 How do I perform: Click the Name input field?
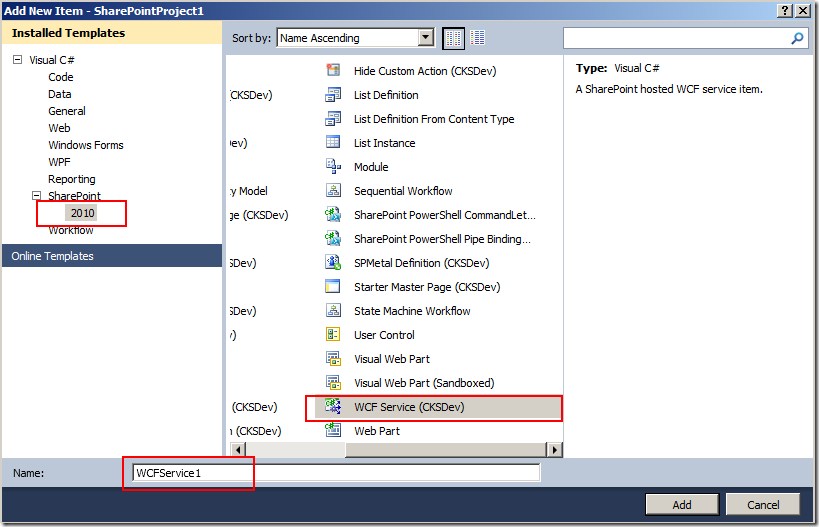[x=335, y=473]
